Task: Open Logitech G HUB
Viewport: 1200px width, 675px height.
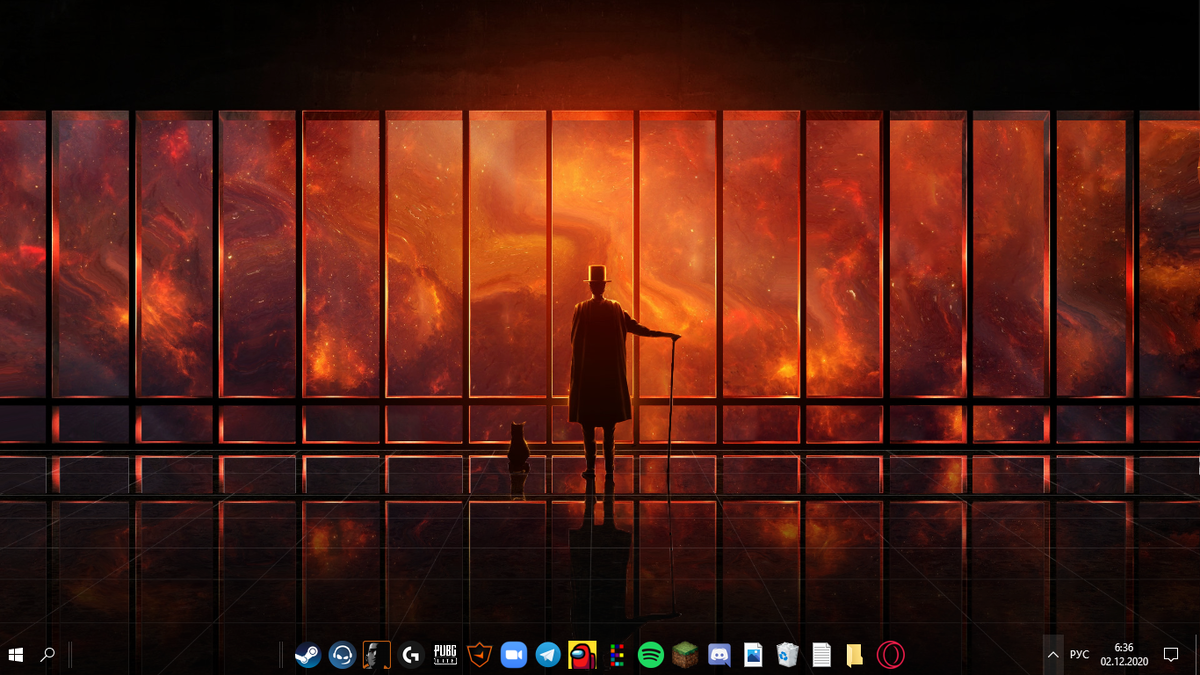Action: point(410,655)
